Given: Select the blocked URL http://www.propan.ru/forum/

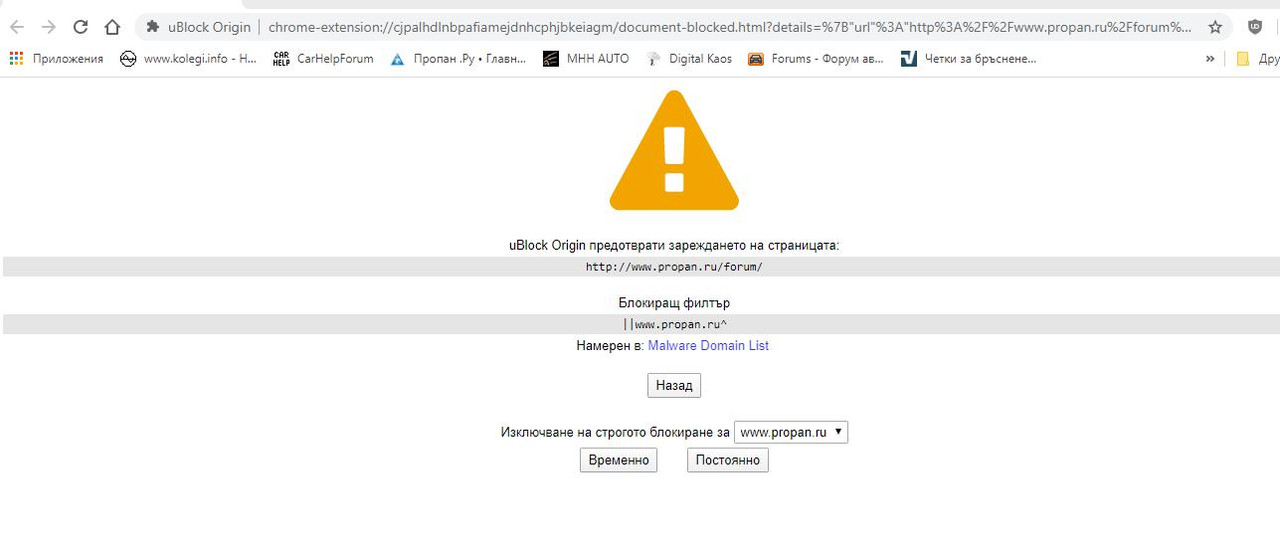Looking at the screenshot, I should 674,267.
